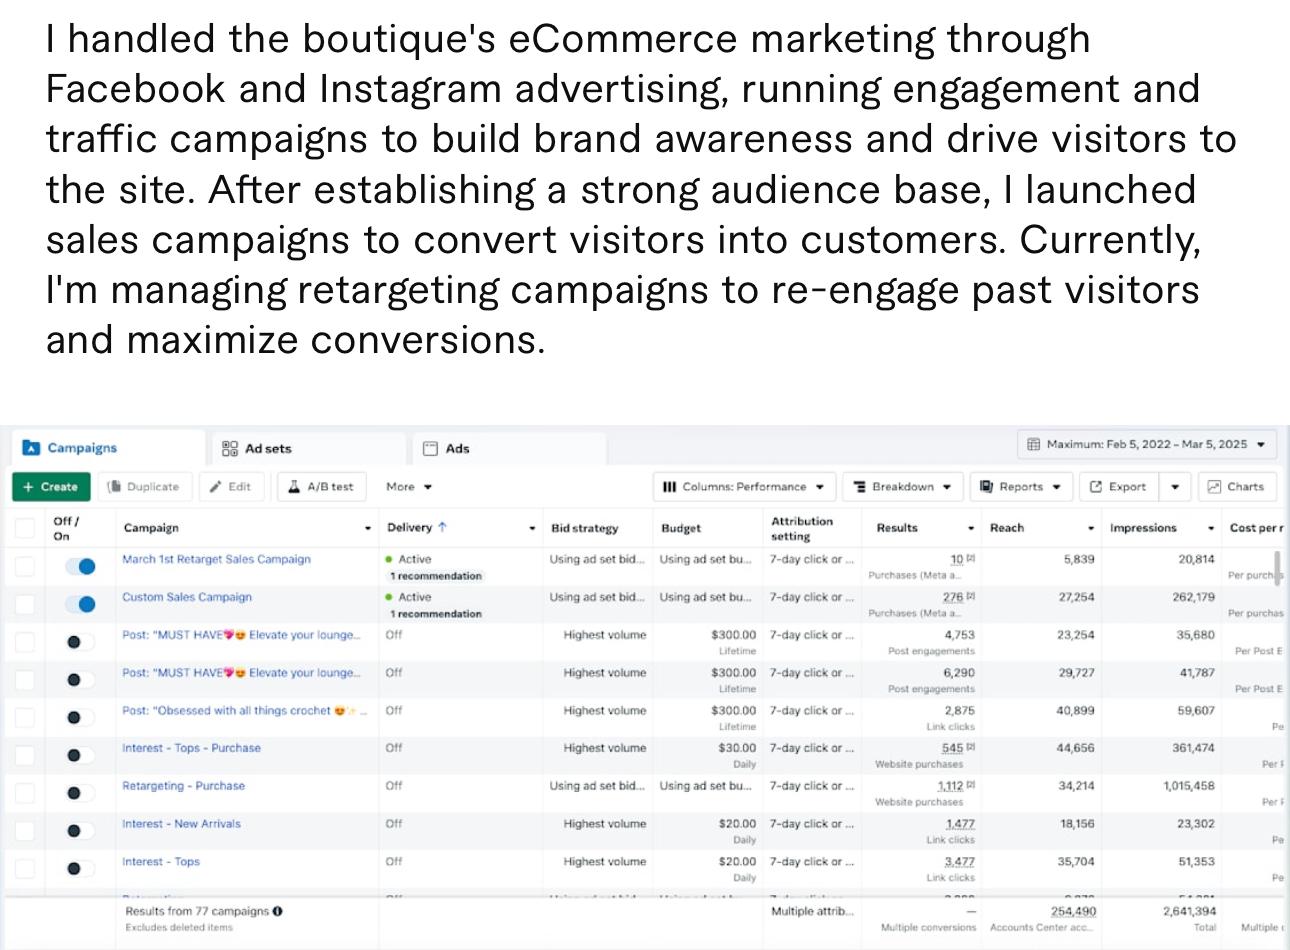Click the Duplicate copy button
This screenshot has width=1290, height=950.
(x=144, y=487)
